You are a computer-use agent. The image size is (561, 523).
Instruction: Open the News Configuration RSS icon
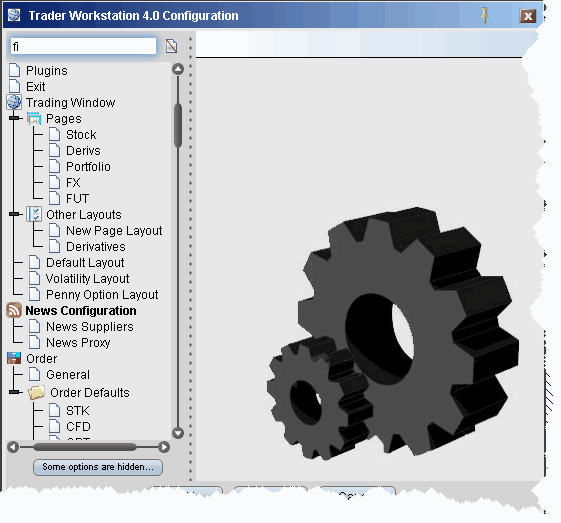[x=14, y=310]
